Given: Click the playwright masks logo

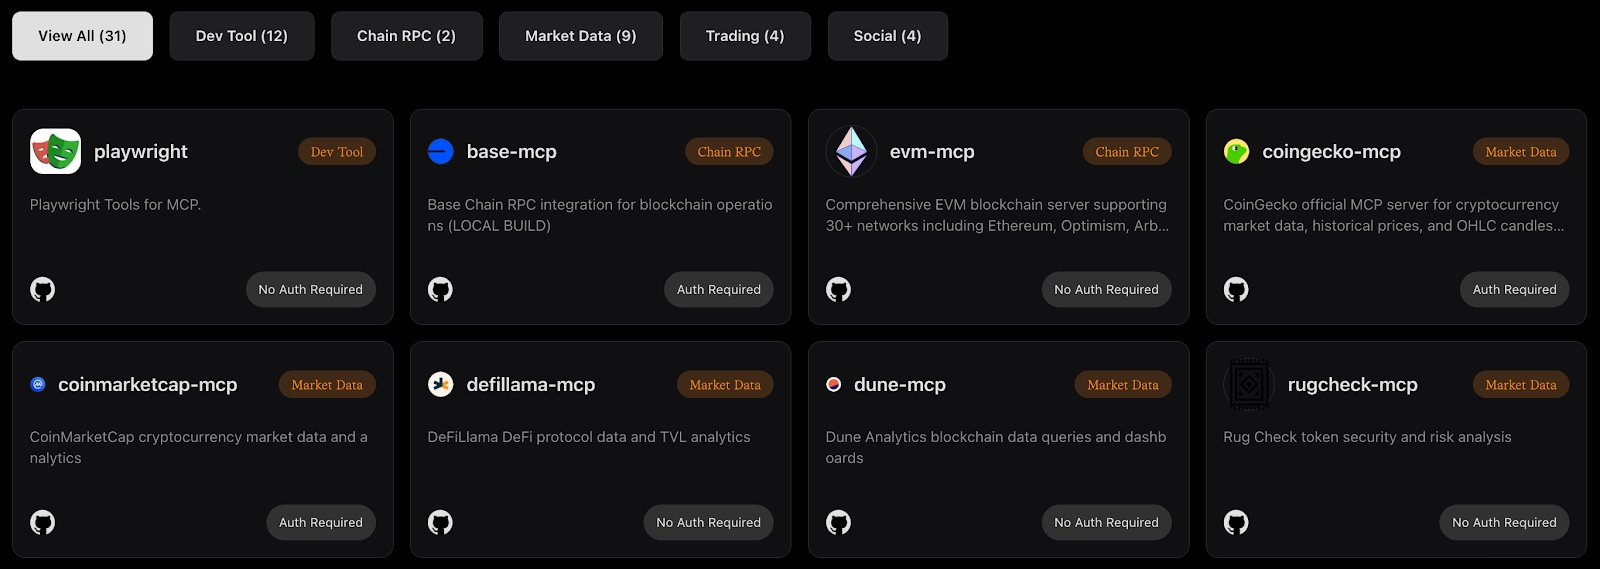Looking at the screenshot, I should pos(55,152).
